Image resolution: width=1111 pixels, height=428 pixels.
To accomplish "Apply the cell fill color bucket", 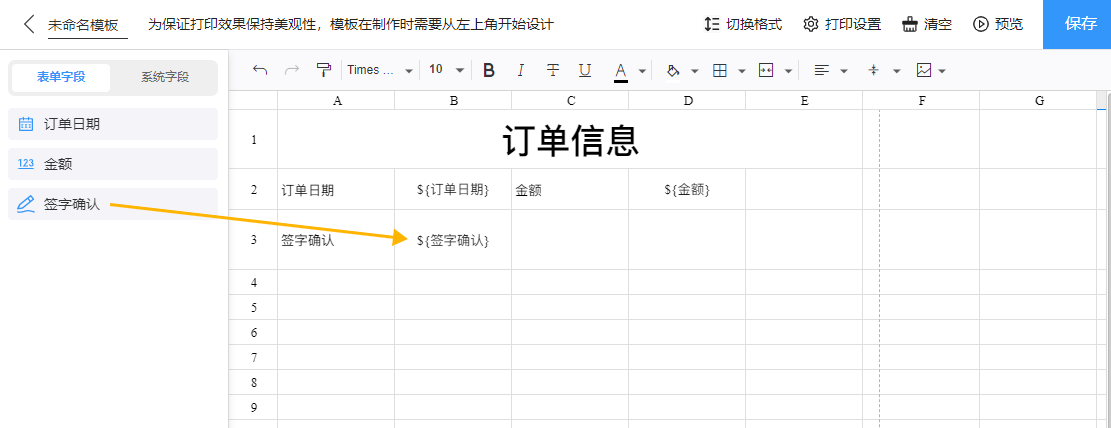I will [x=673, y=70].
